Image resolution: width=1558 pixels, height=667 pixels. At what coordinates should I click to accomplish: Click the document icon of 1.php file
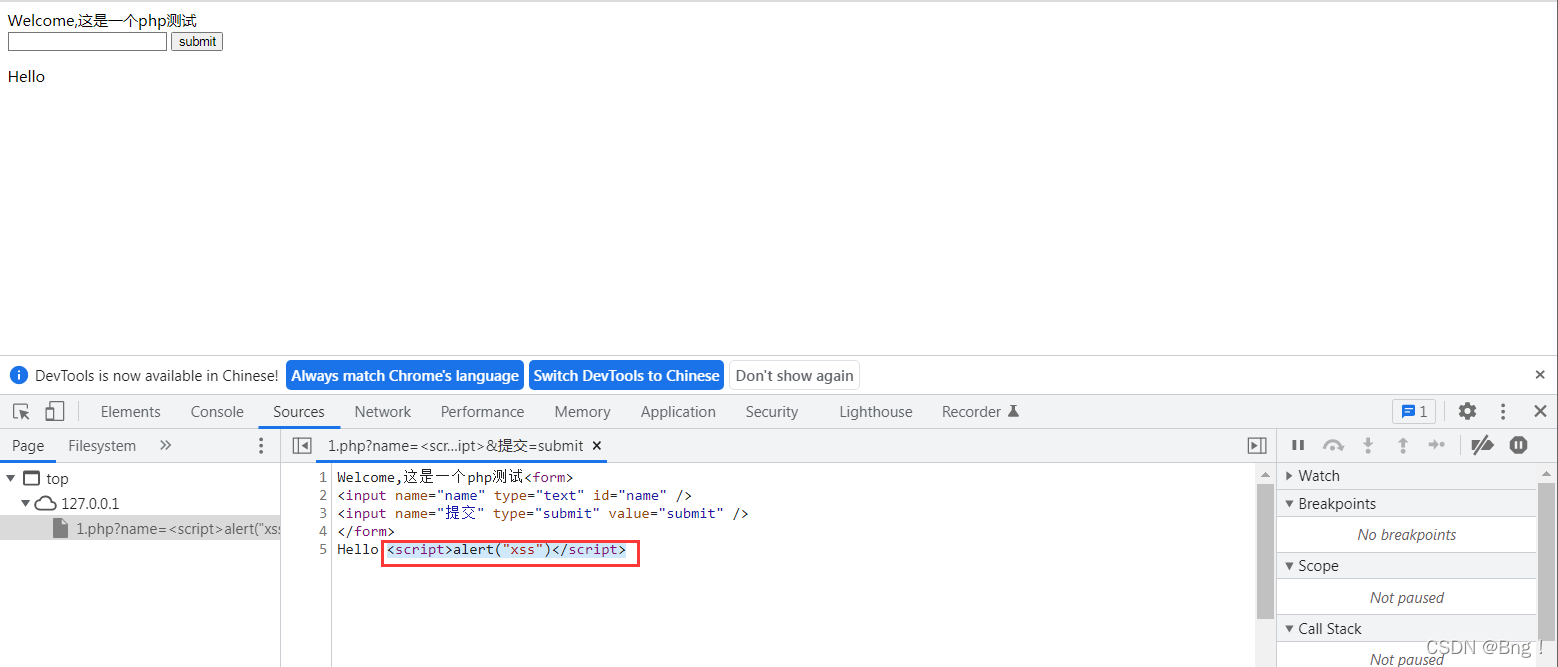click(x=61, y=528)
